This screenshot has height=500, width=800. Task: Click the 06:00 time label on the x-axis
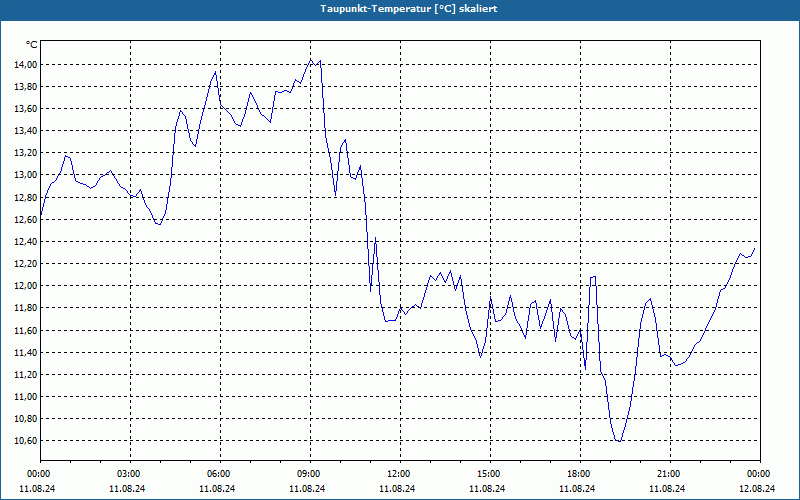coord(218,473)
